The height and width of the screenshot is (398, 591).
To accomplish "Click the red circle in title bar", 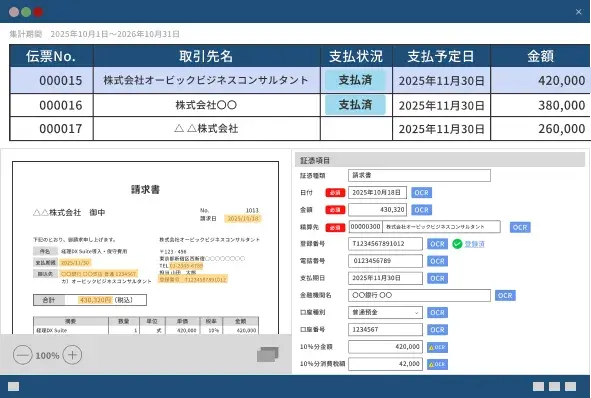I will point(38,12).
